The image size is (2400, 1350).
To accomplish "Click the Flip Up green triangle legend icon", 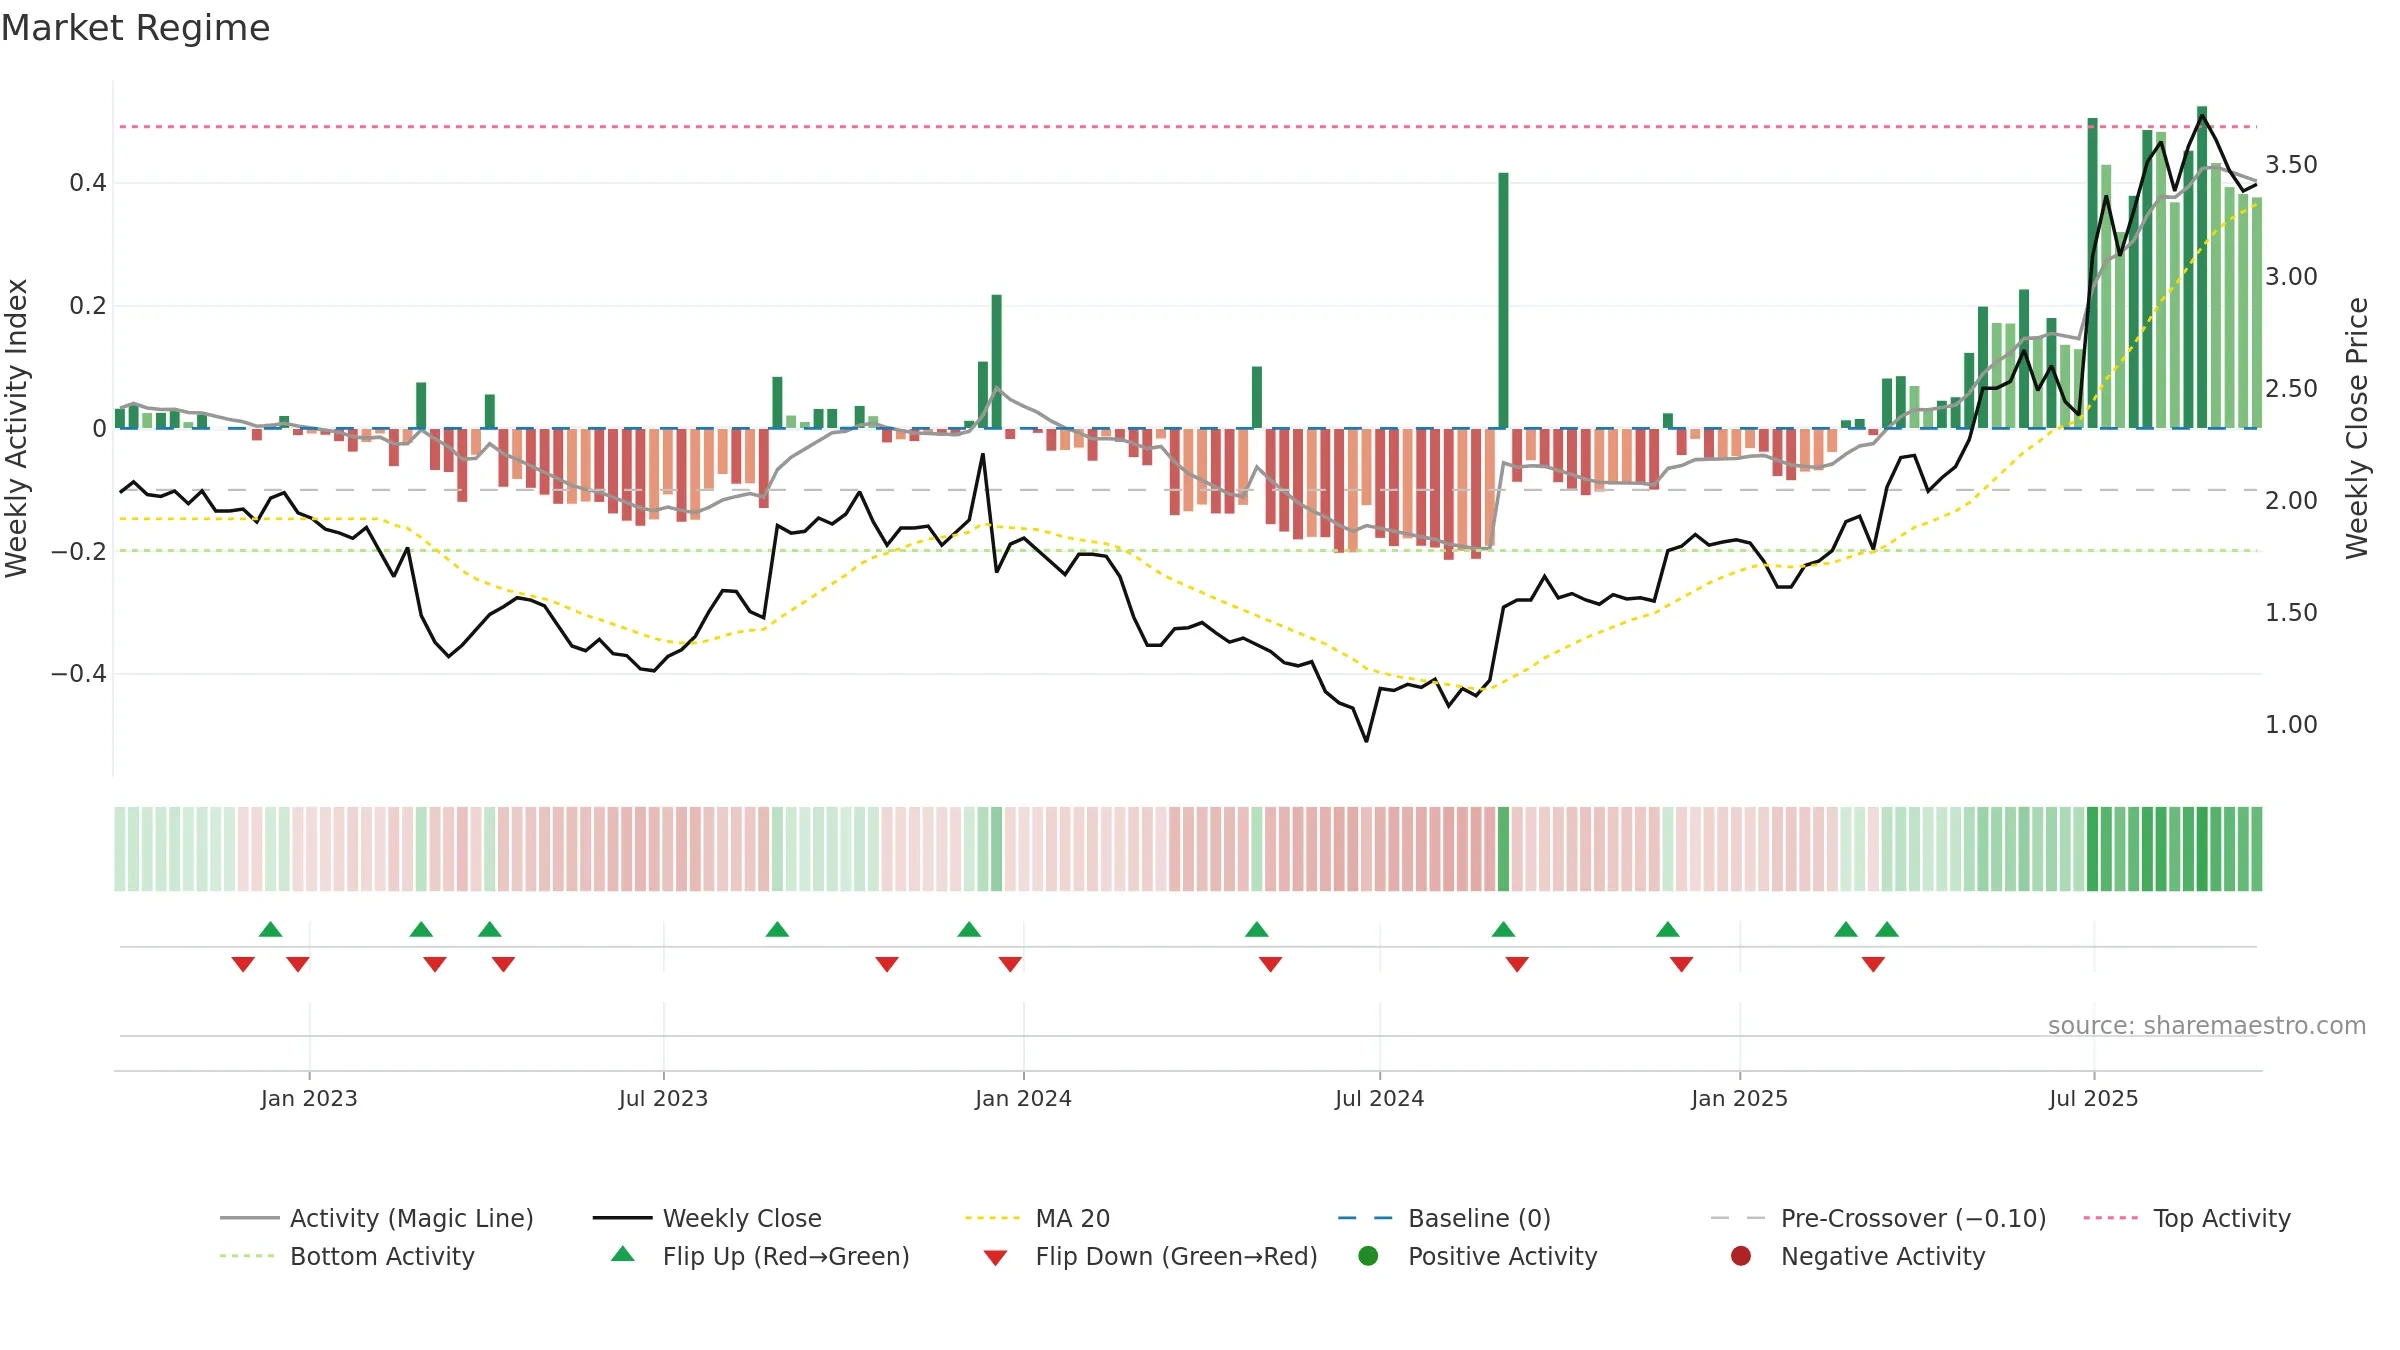I will [x=622, y=1254].
